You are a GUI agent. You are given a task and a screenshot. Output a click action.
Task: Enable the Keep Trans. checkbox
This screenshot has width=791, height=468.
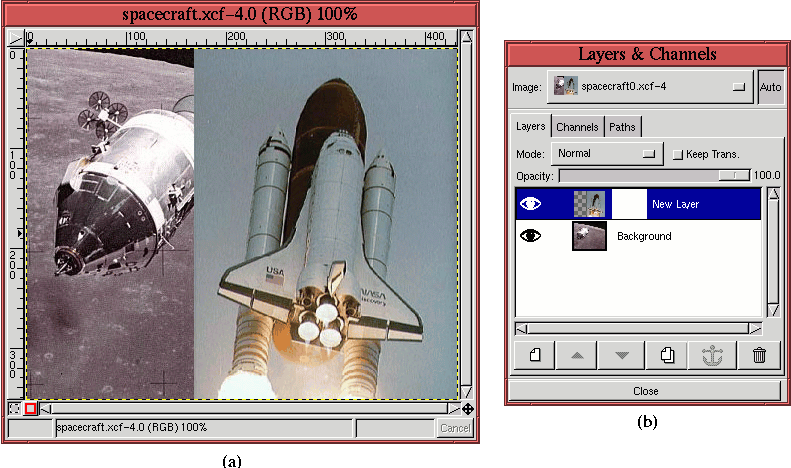click(677, 154)
